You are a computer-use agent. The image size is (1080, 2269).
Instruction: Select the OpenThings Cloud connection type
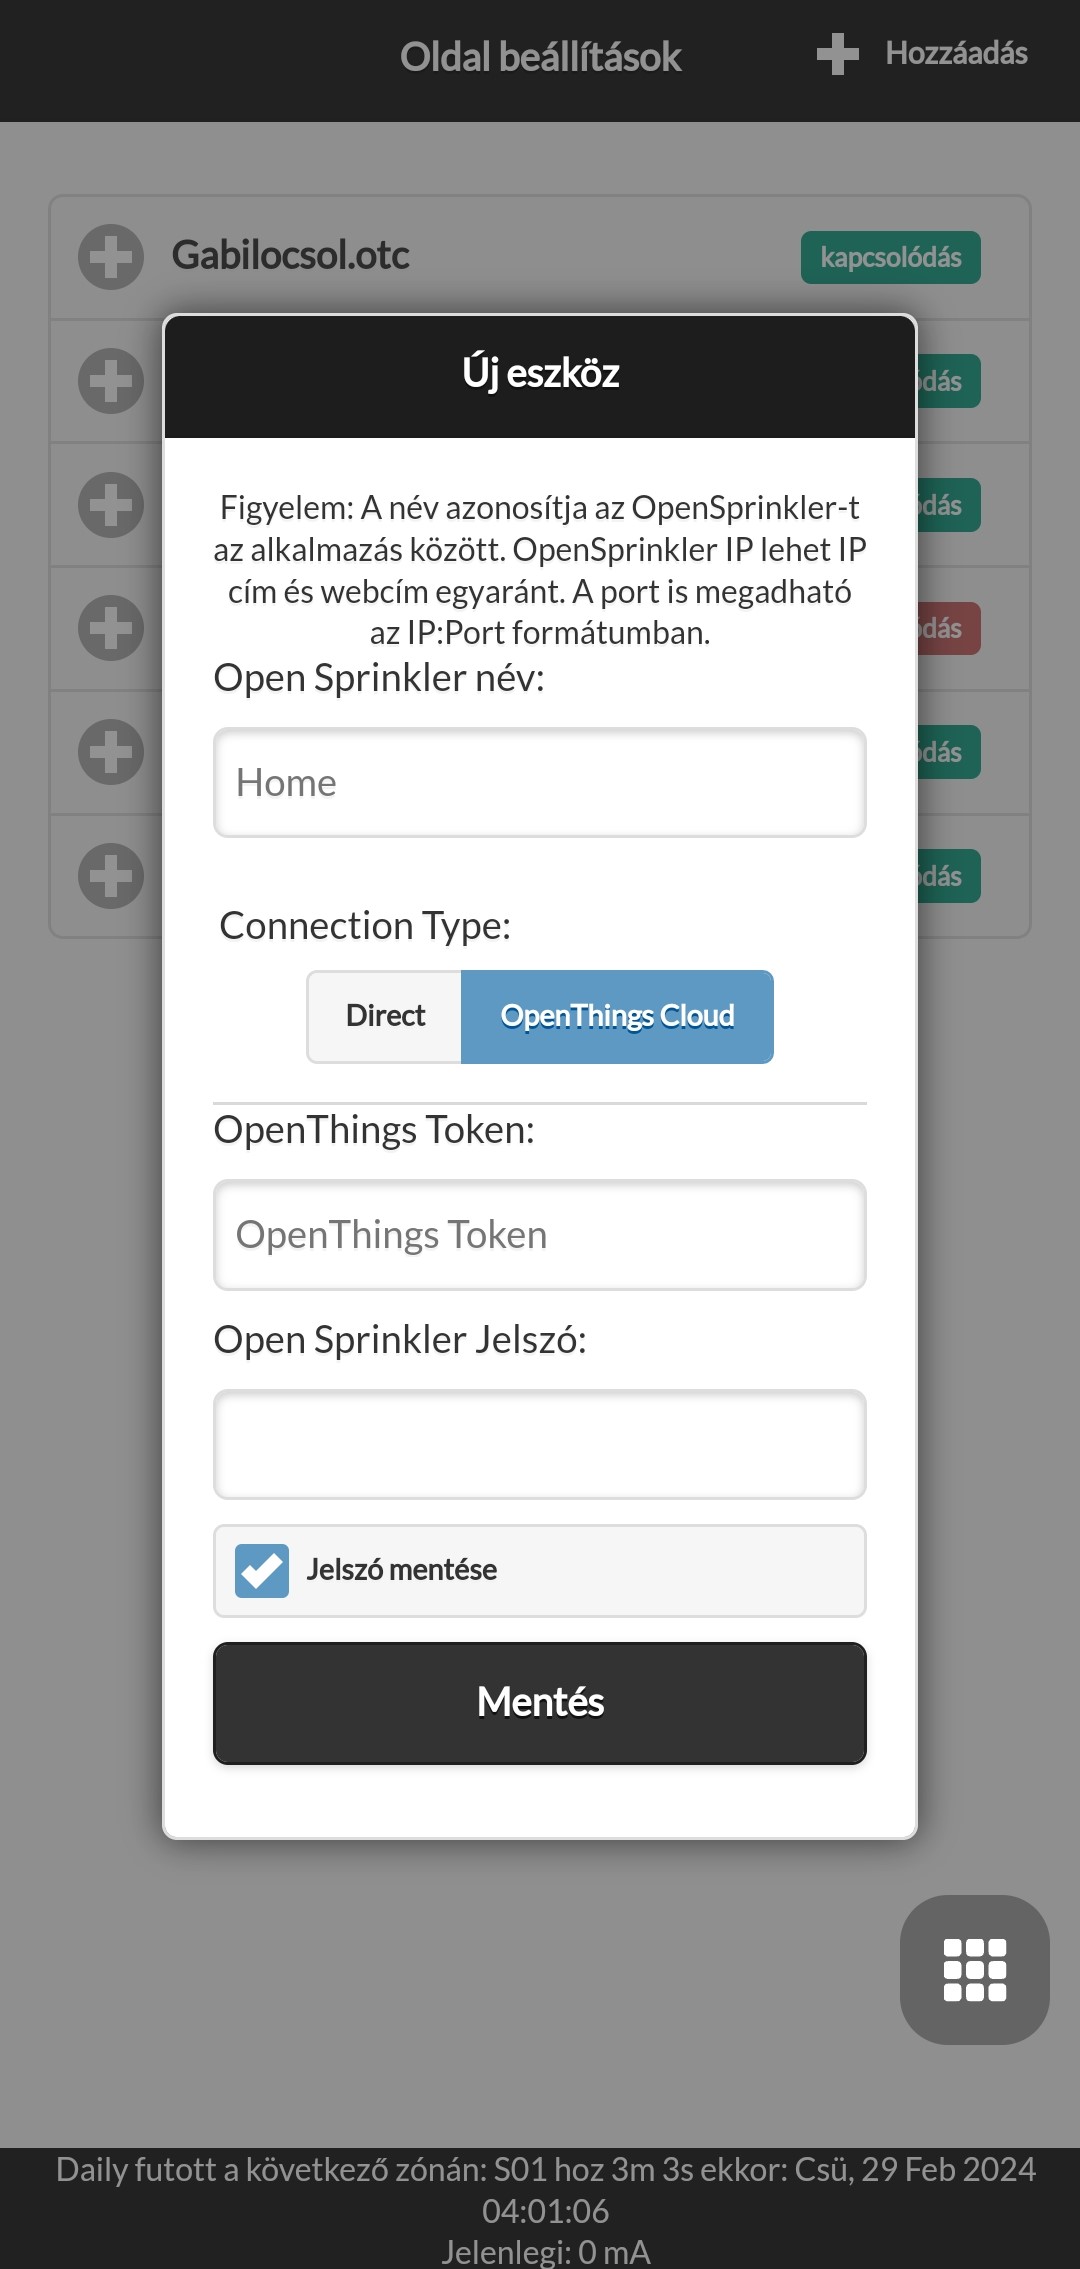point(617,1016)
